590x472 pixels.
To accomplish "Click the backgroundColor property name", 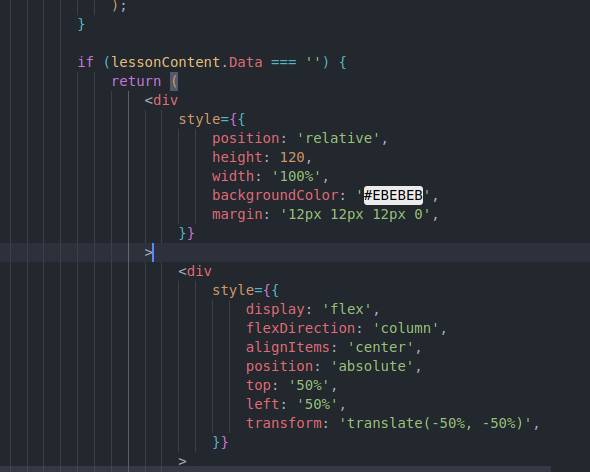I will (275, 195).
